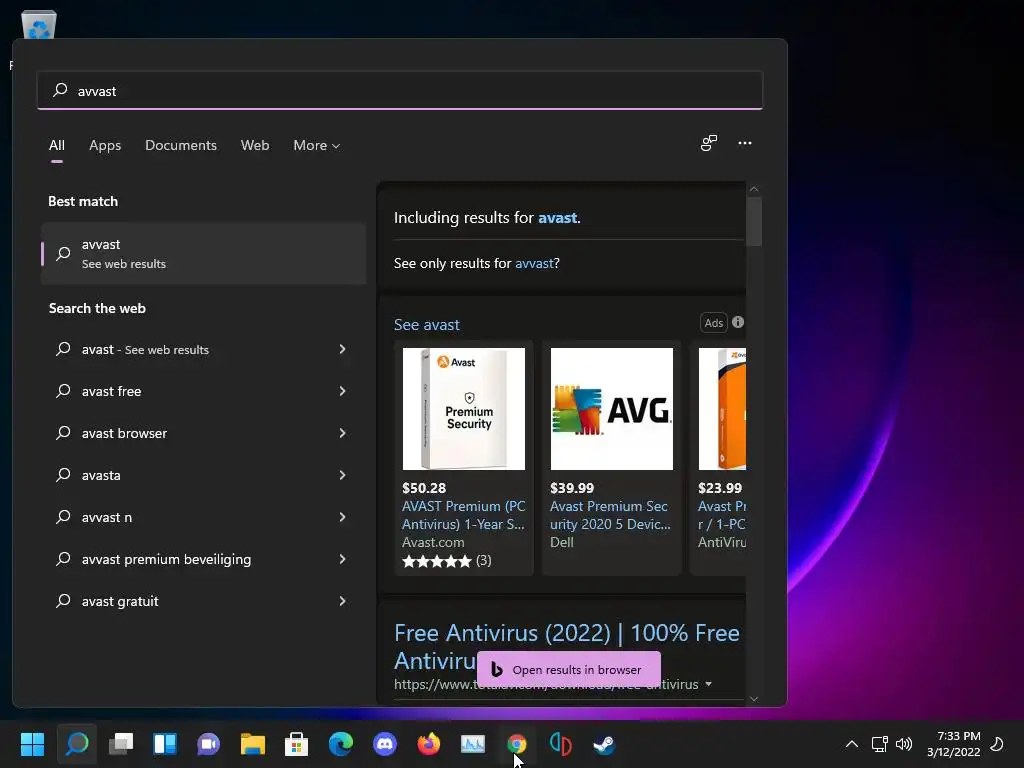Open Task View on the taskbar
This screenshot has width=1024, height=768.
pyautogui.click(x=121, y=744)
